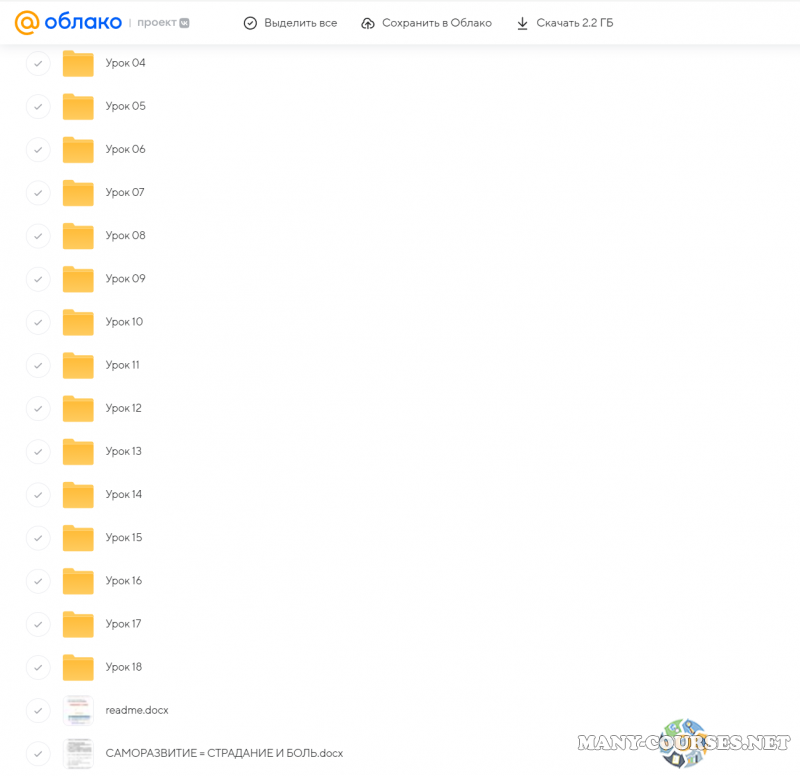The height and width of the screenshot is (776, 800).
Task: Open the Урок 04 folder icon
Action: (x=78, y=64)
